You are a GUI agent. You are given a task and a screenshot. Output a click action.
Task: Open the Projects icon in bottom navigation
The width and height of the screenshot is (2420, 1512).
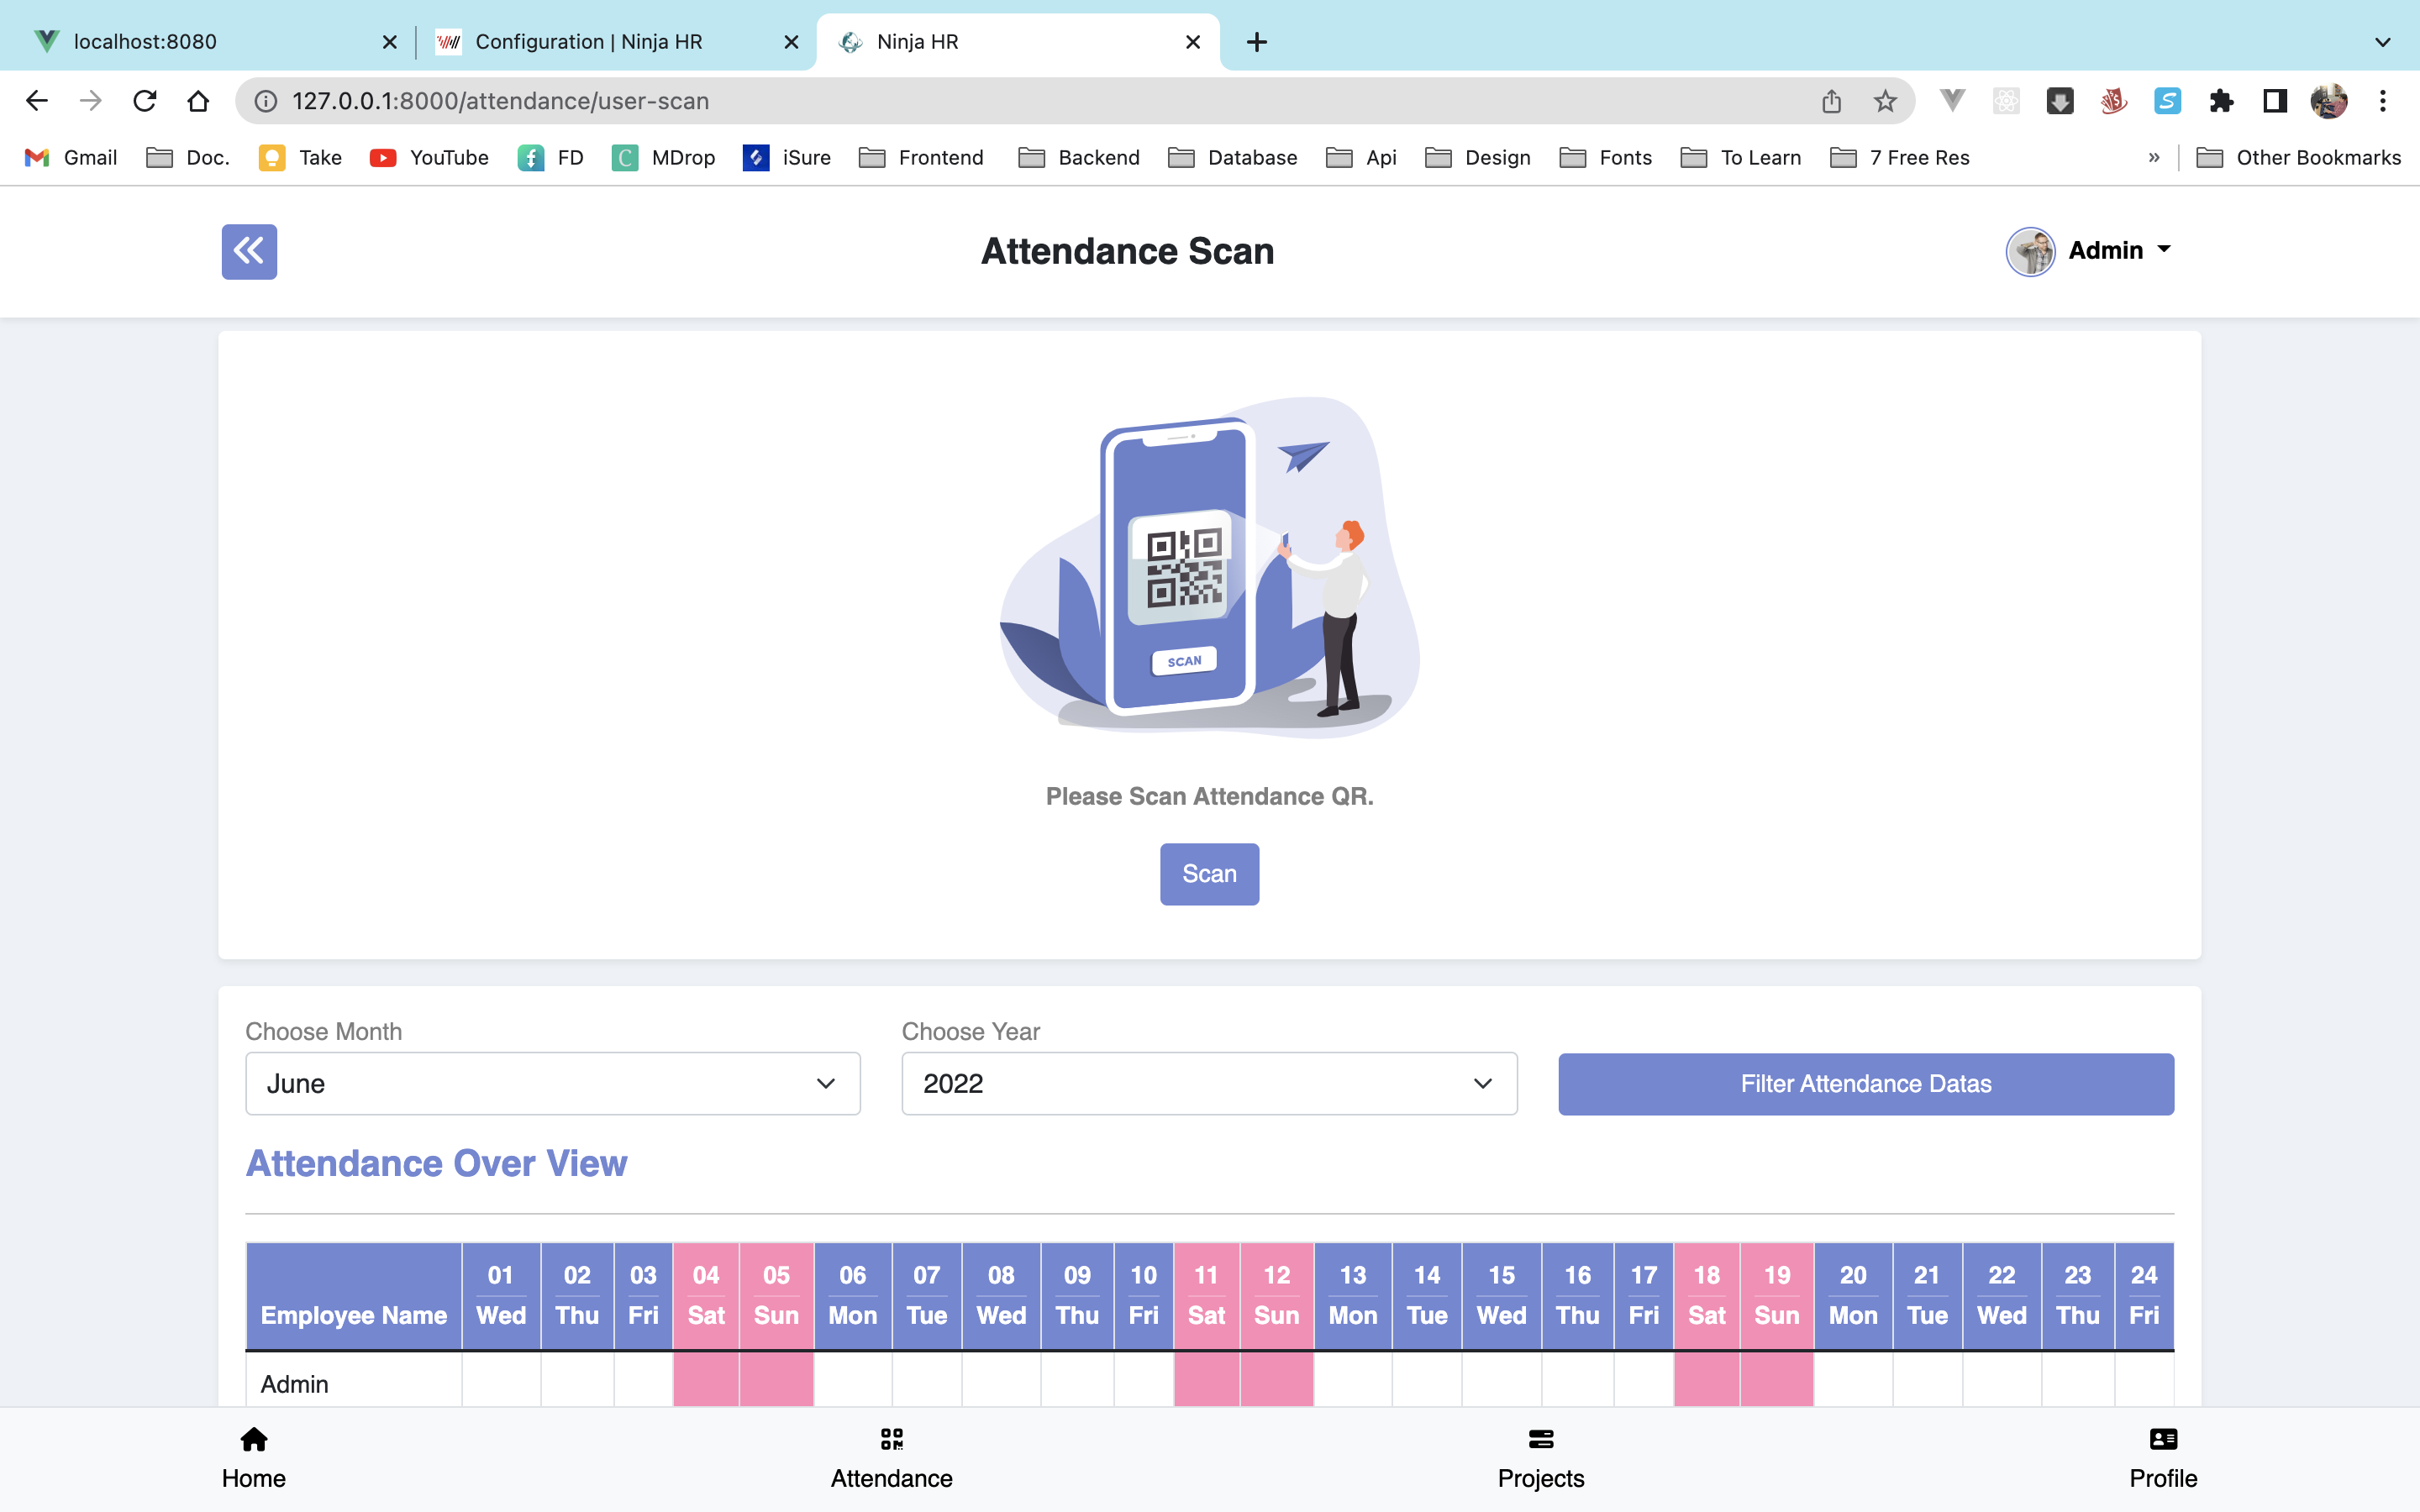pyautogui.click(x=1540, y=1440)
